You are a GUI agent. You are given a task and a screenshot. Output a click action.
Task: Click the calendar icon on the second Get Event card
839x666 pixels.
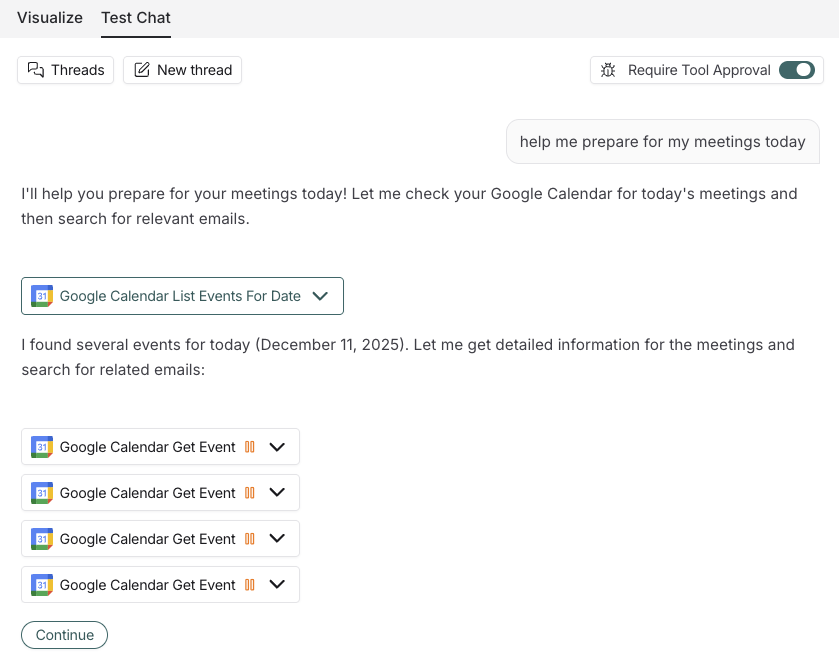coord(41,492)
